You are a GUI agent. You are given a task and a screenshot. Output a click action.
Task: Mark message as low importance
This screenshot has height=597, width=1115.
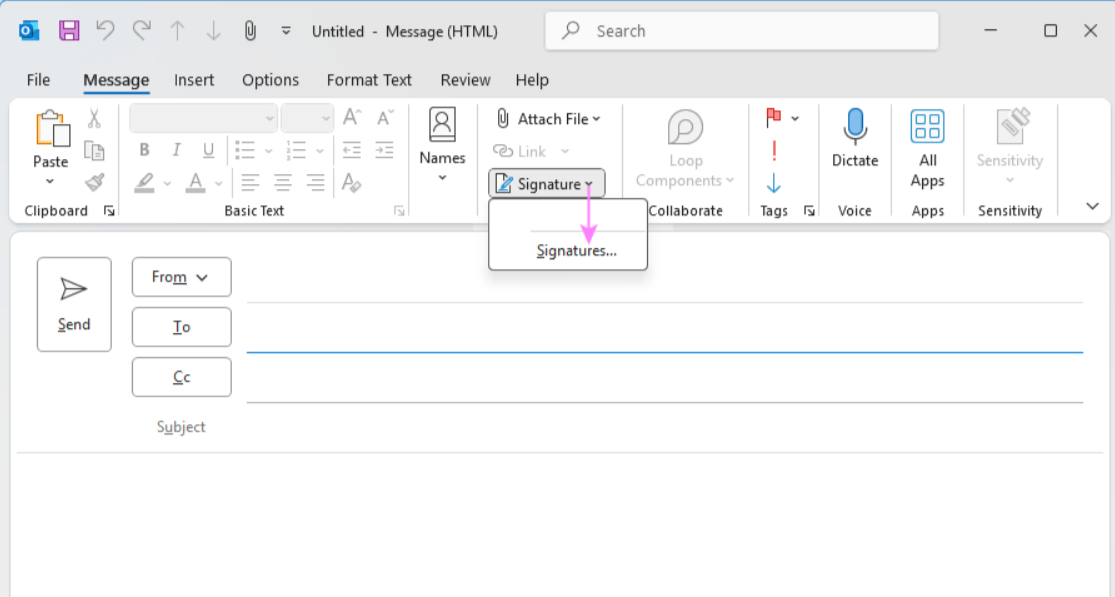[x=773, y=183]
